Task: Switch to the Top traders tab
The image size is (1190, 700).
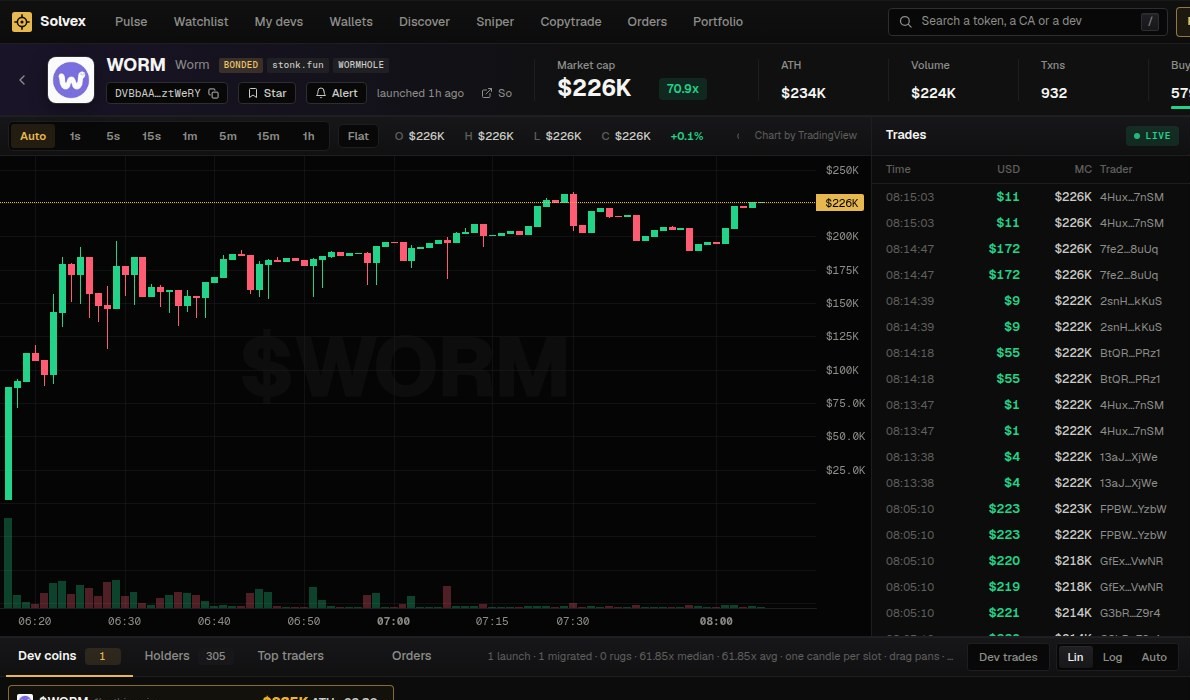Action: 290,656
